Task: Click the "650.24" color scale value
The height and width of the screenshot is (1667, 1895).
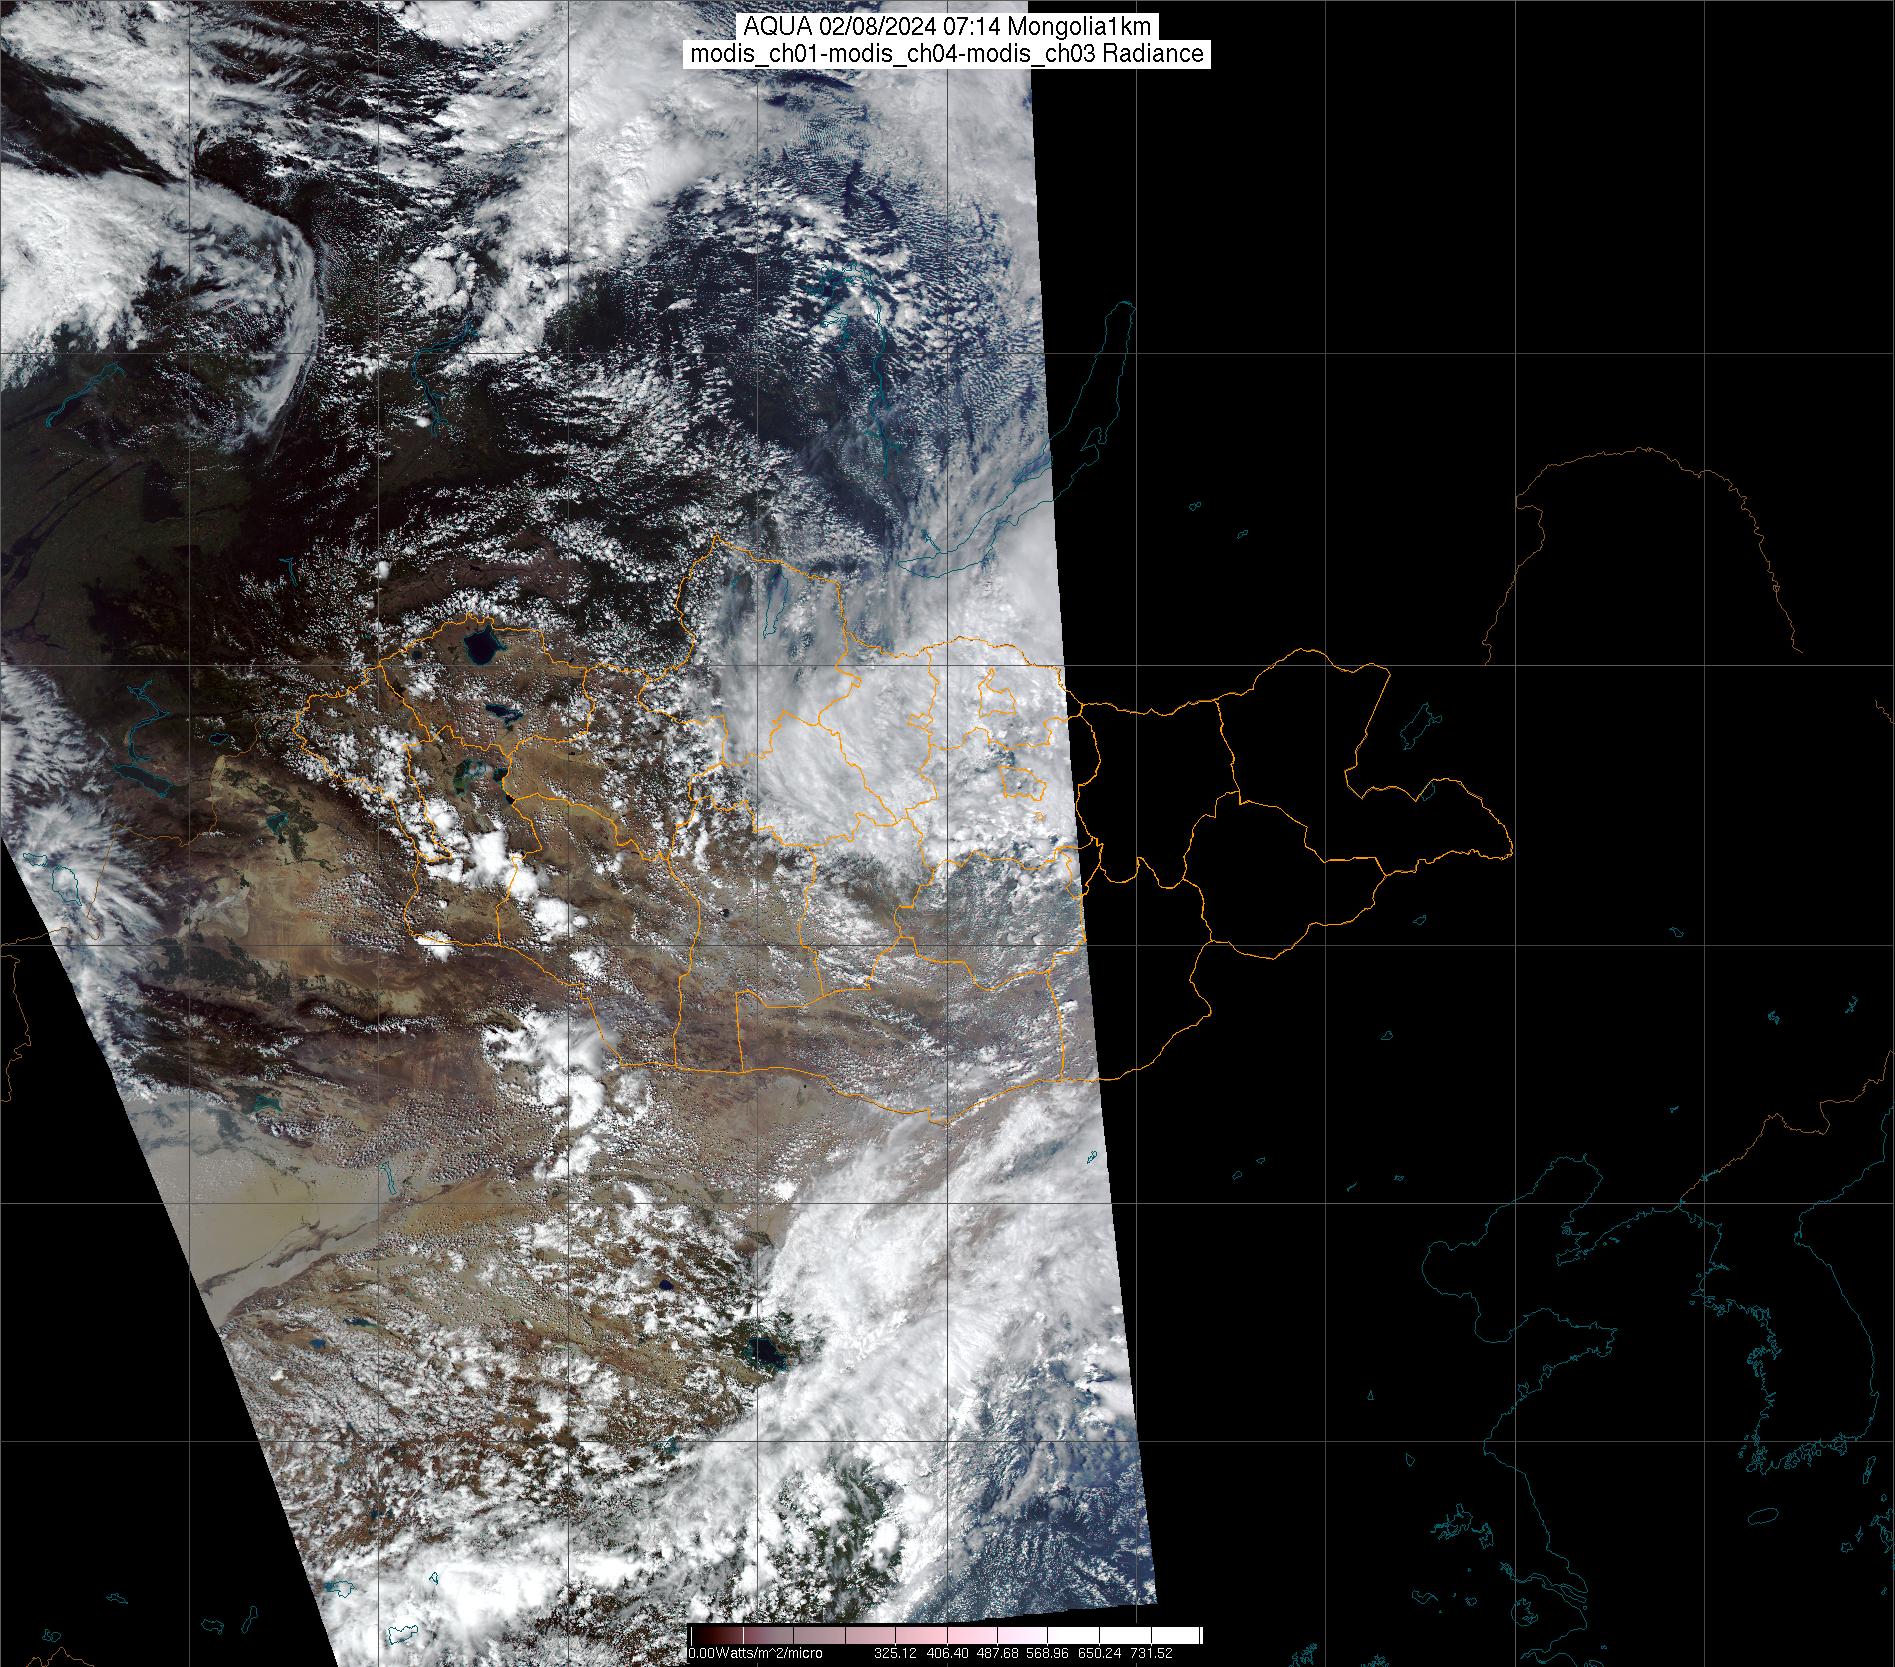Action: tap(1100, 1653)
